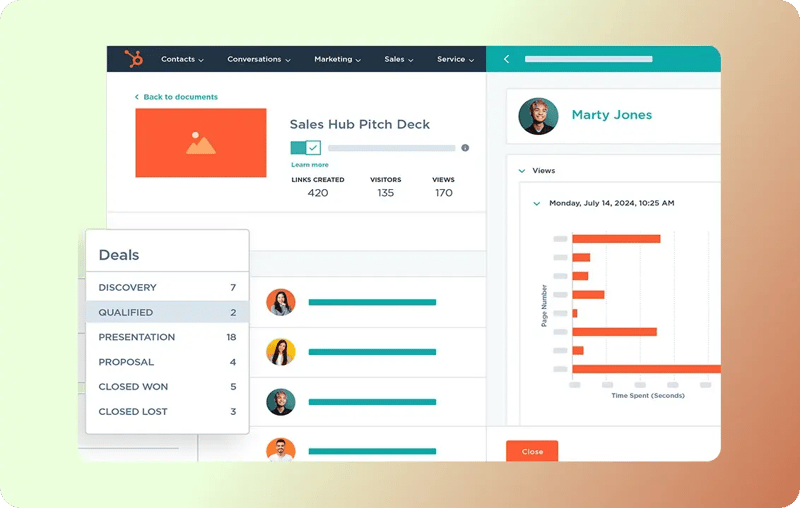The width and height of the screenshot is (800, 508).
Task: Open the Sales Hub Pitch Deck thumbnail
Action: [201, 143]
